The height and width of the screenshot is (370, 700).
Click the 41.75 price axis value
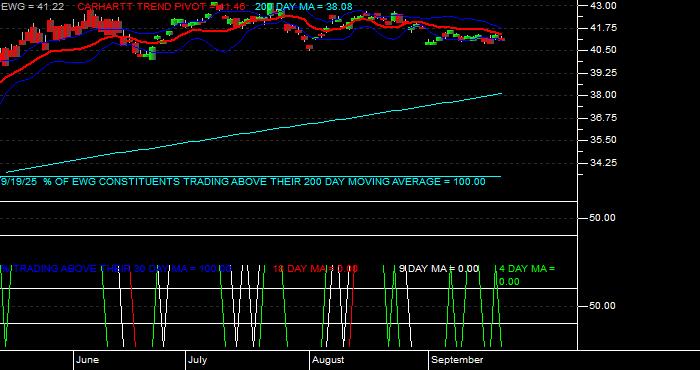point(603,28)
